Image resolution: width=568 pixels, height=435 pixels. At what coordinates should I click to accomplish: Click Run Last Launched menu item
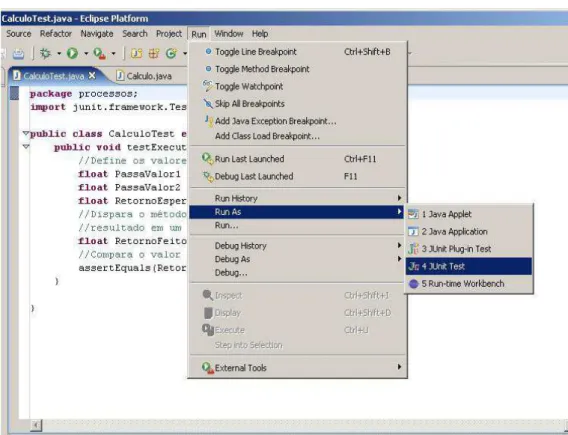(x=297, y=159)
